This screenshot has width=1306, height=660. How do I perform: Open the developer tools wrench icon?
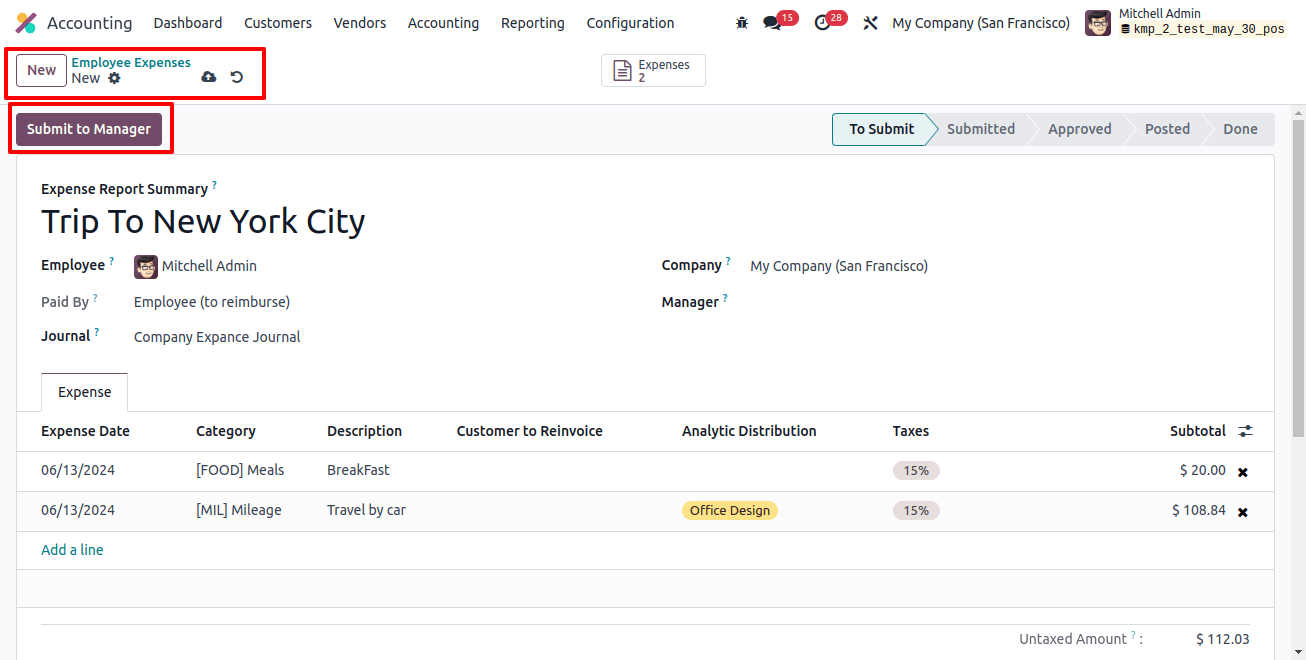[870, 23]
